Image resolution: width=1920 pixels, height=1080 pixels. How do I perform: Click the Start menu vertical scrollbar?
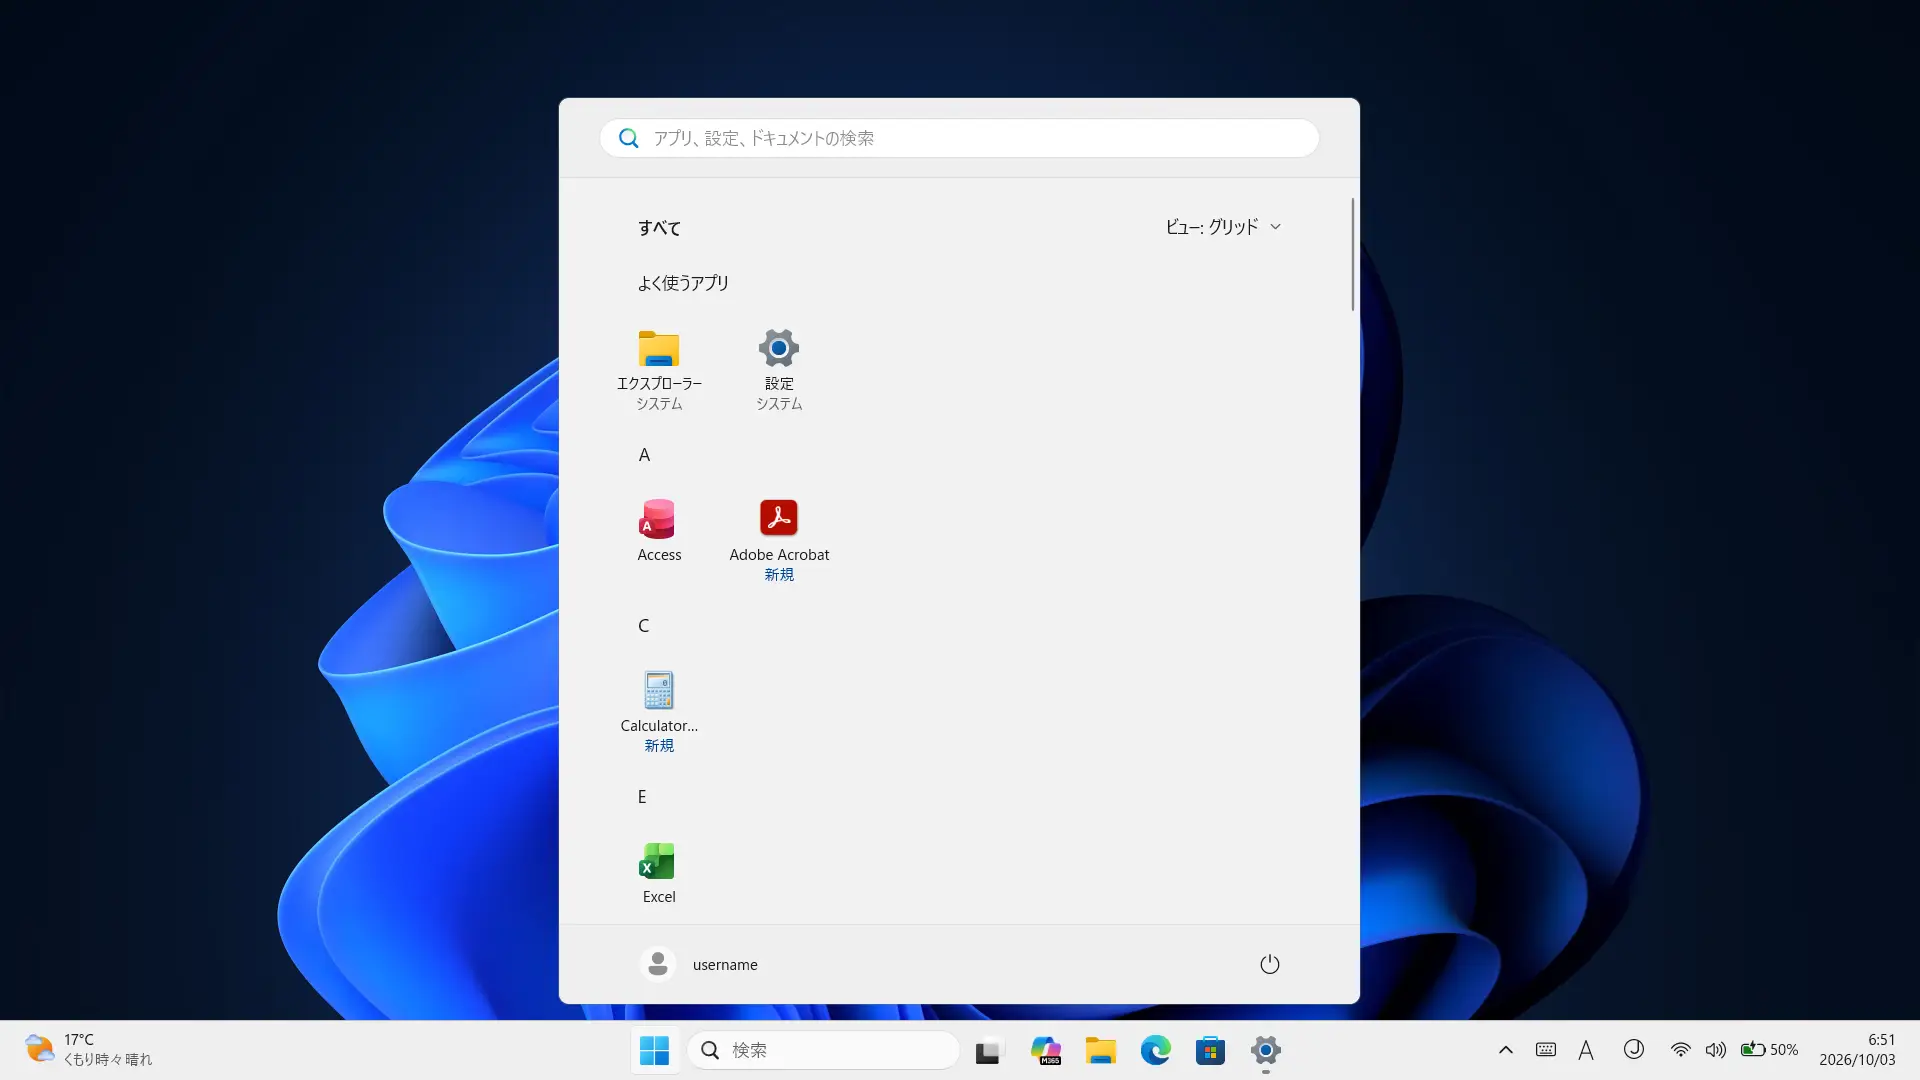tap(1352, 254)
